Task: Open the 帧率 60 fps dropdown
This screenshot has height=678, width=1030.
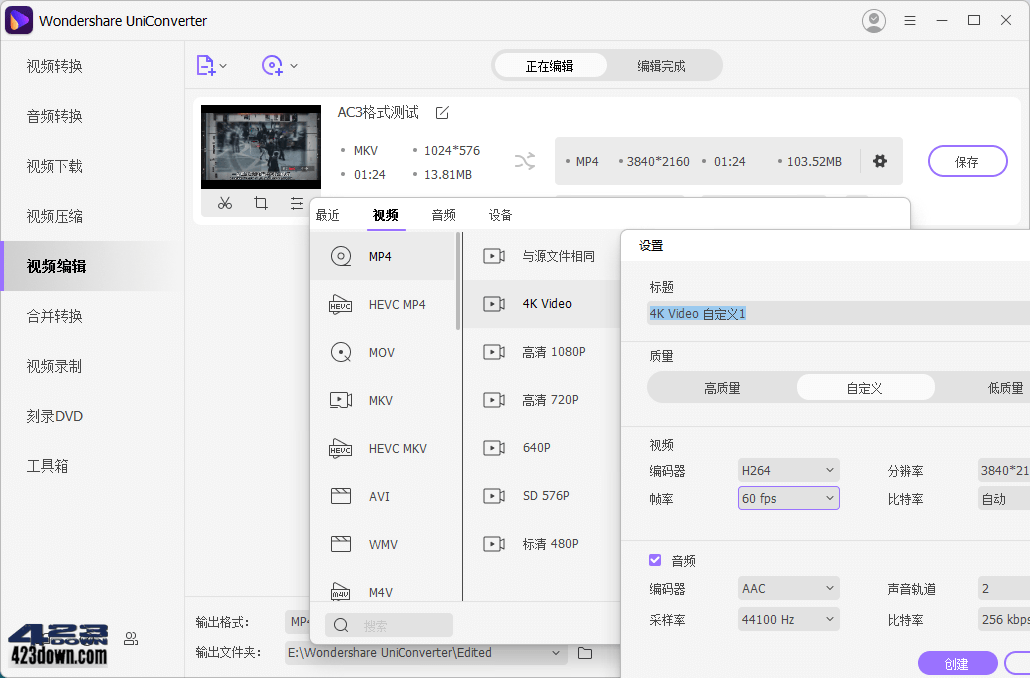Action: pyautogui.click(x=788, y=497)
